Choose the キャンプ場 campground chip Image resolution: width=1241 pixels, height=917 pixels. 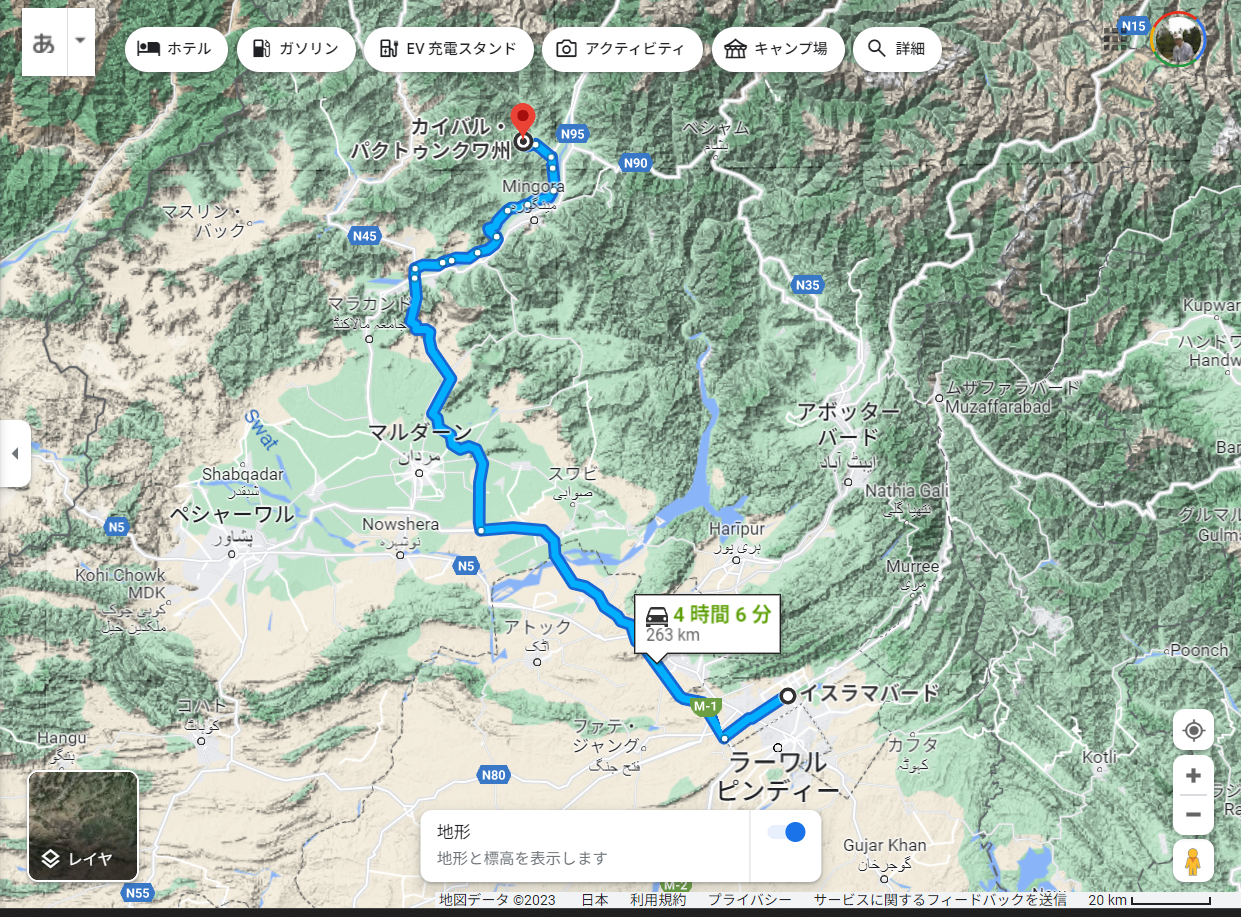[778, 48]
